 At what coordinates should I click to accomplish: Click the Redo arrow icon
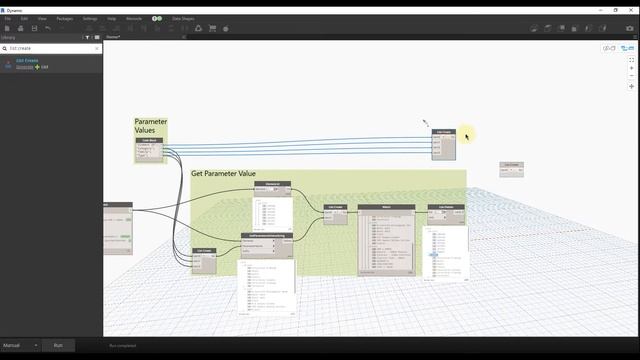(62, 28)
